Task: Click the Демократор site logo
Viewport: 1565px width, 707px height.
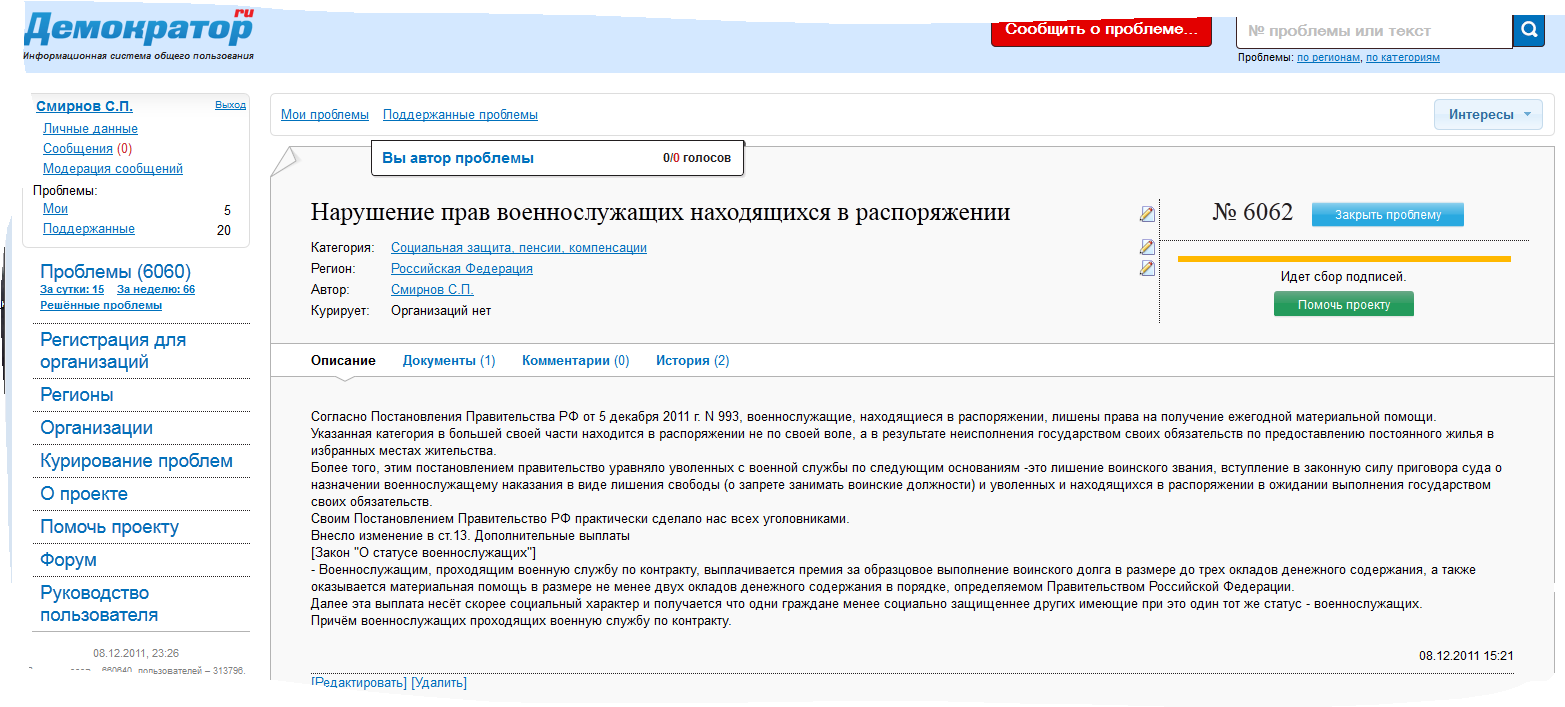Action: pos(138,32)
